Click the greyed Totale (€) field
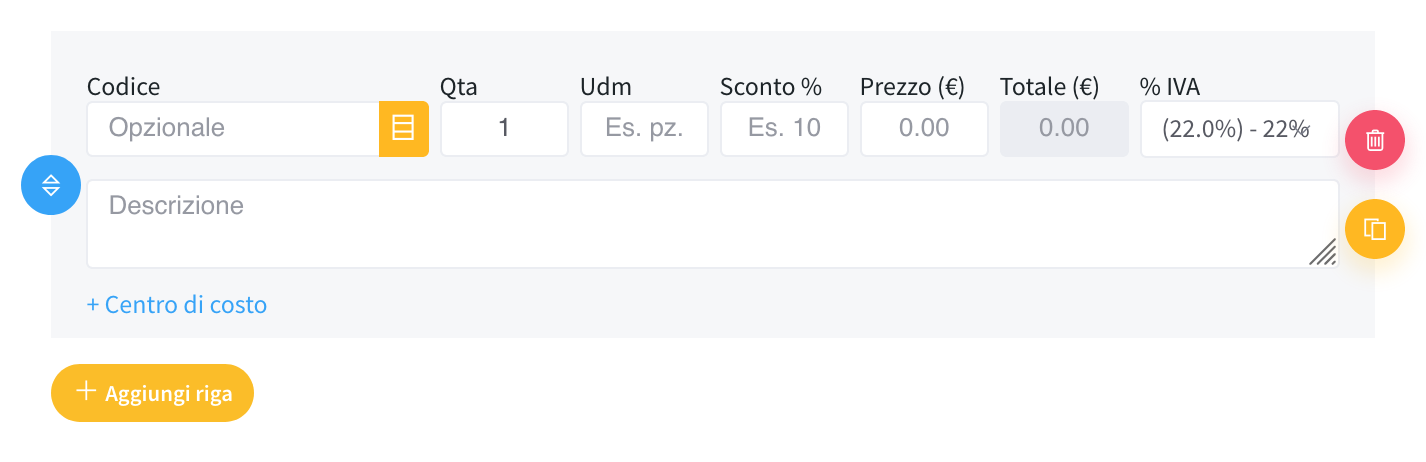The image size is (1426, 462). (x=1064, y=129)
